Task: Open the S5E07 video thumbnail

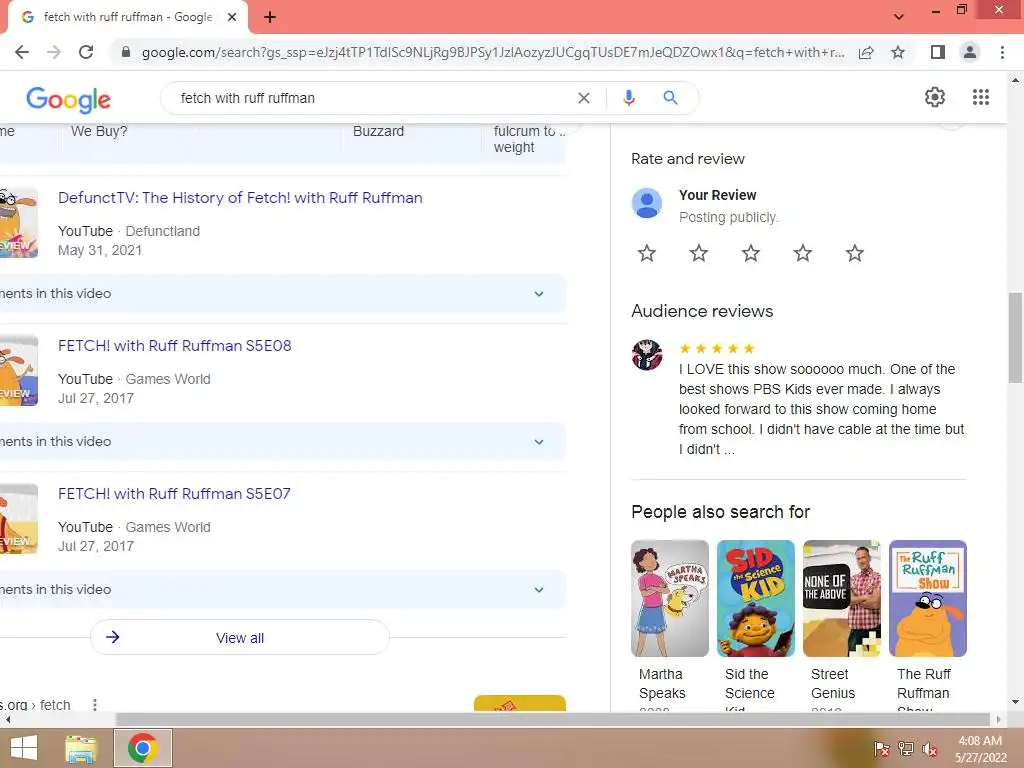Action: pos(19,519)
